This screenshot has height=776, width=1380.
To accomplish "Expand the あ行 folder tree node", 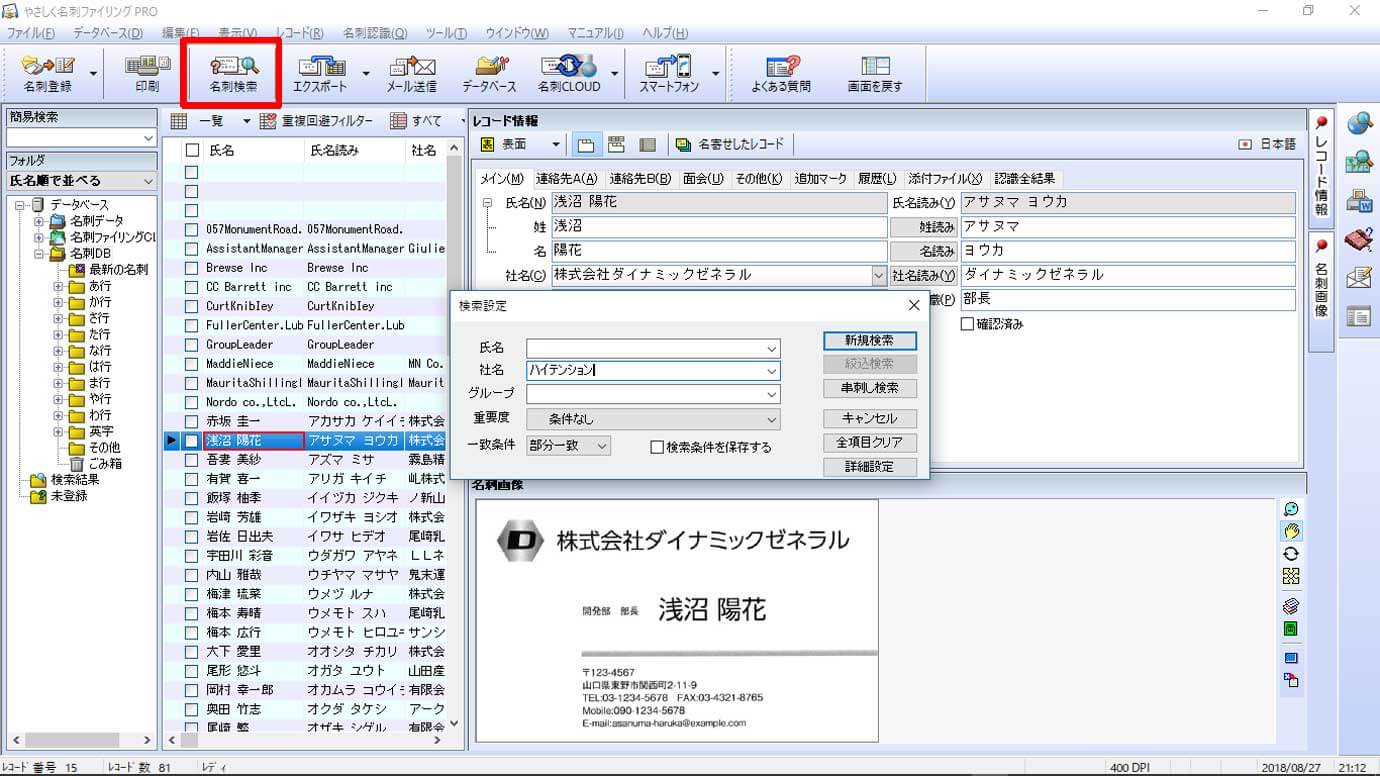I will (58, 286).
